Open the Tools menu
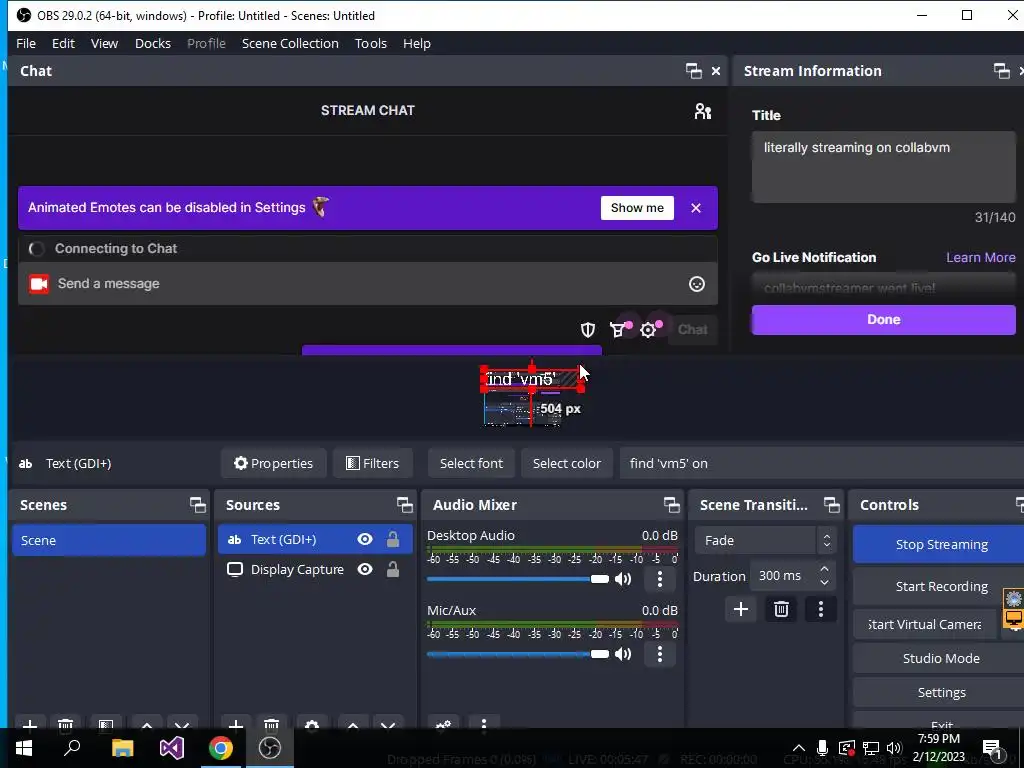 click(x=371, y=44)
